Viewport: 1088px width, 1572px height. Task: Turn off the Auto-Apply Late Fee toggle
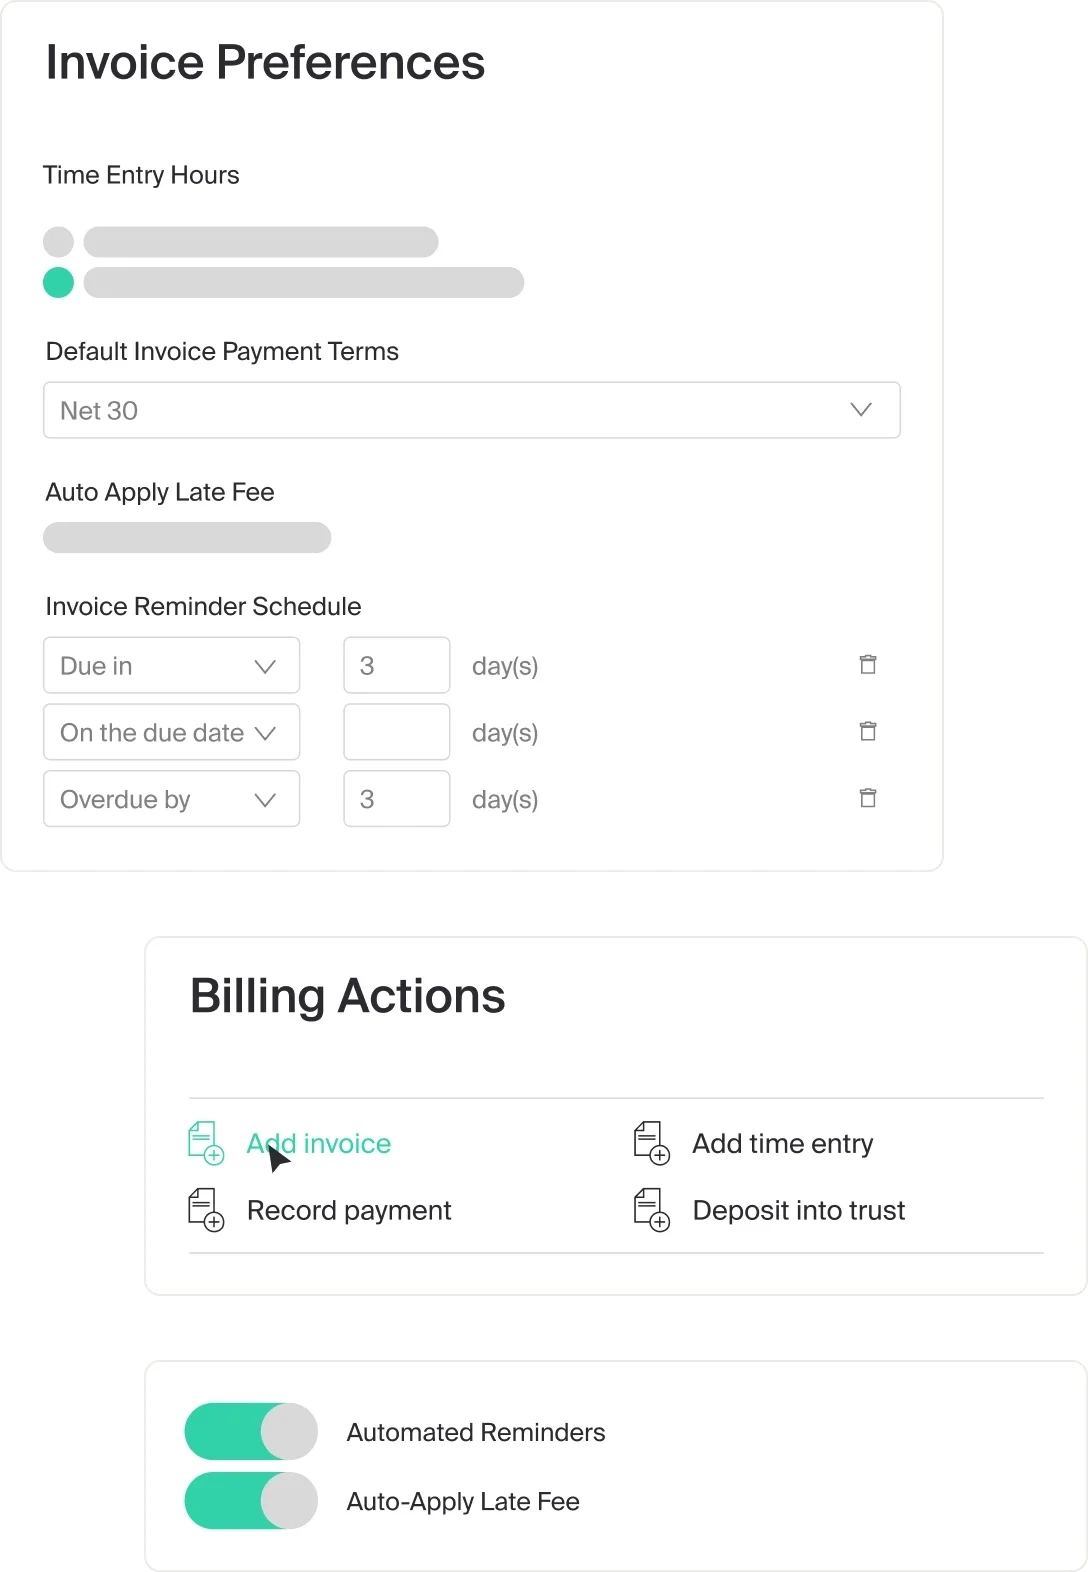point(251,1501)
